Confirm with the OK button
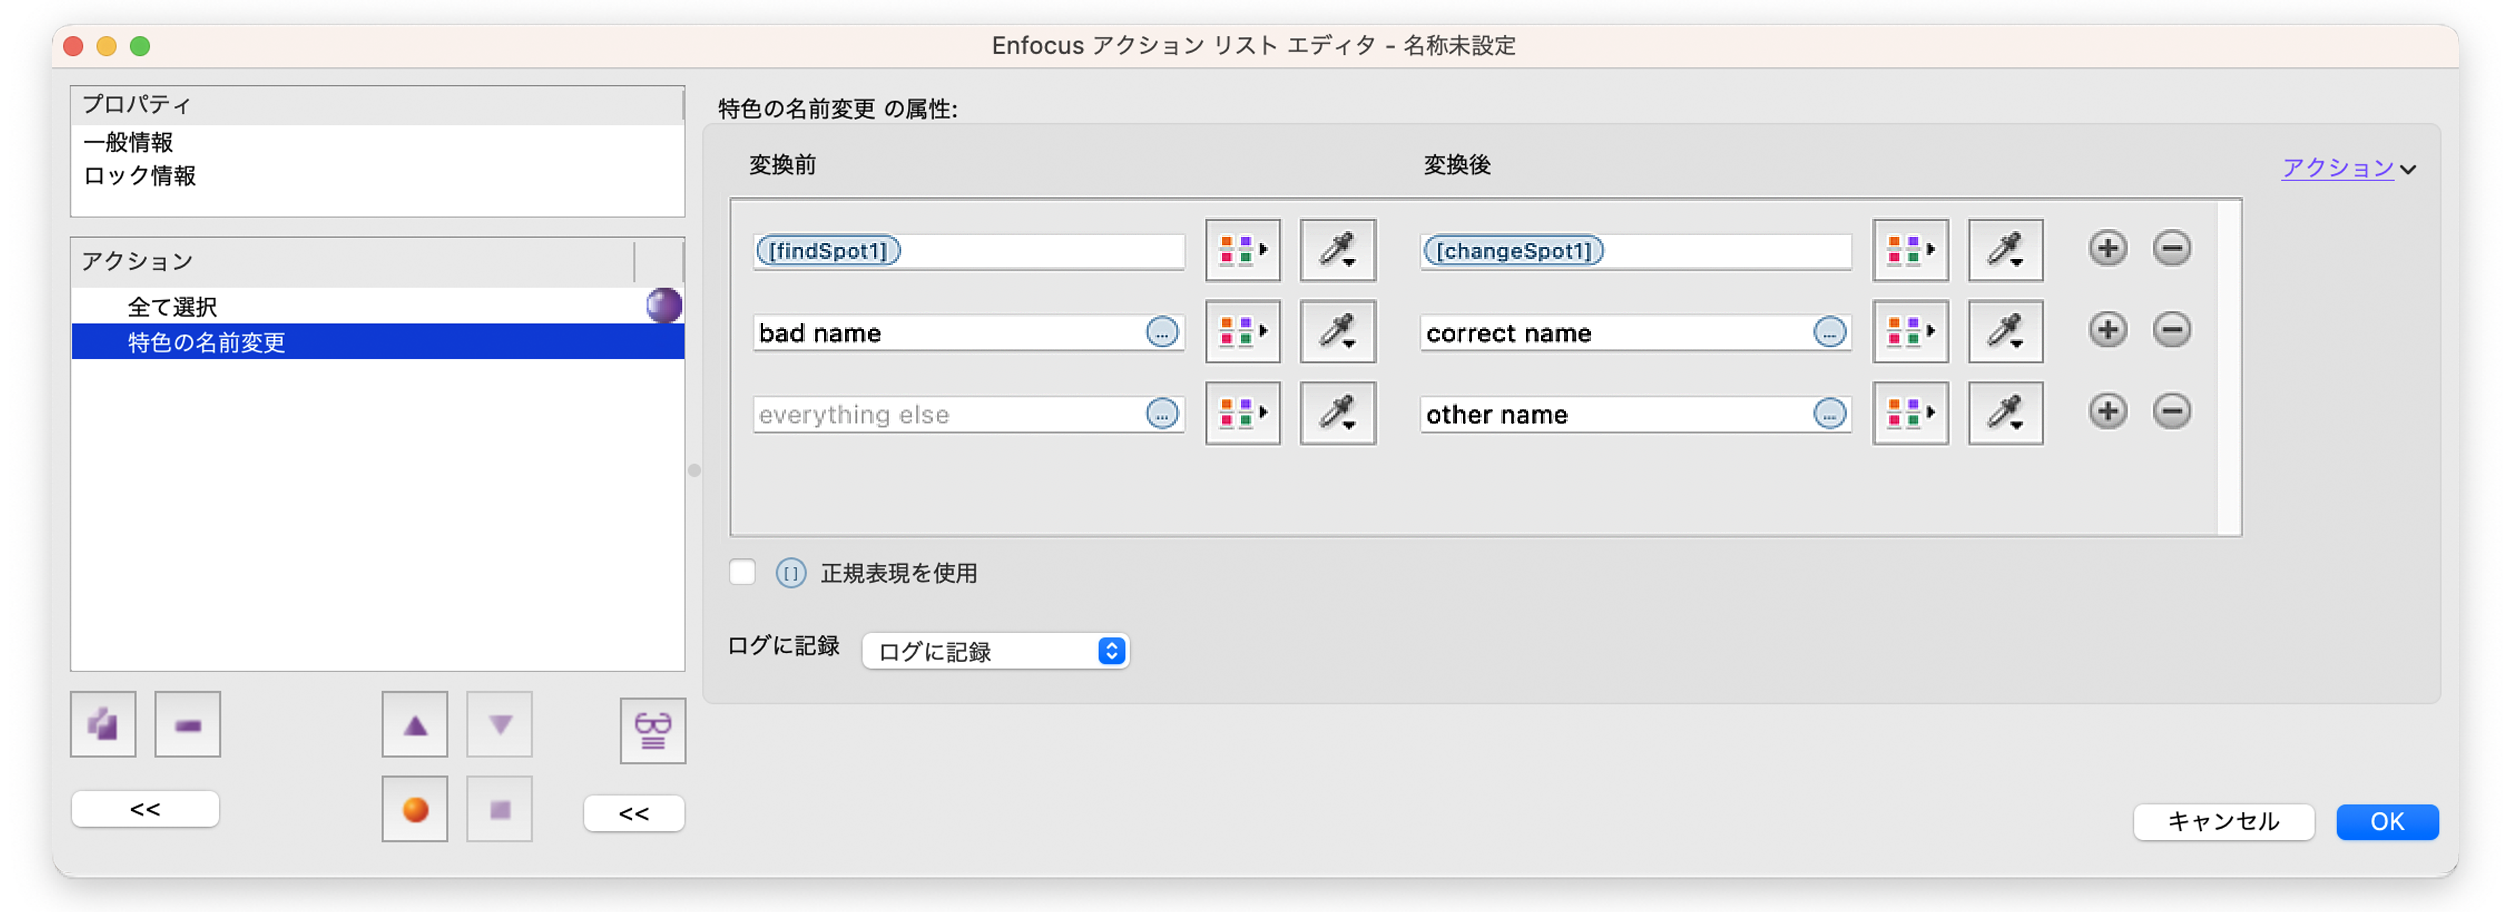2514x912 pixels. click(2387, 822)
